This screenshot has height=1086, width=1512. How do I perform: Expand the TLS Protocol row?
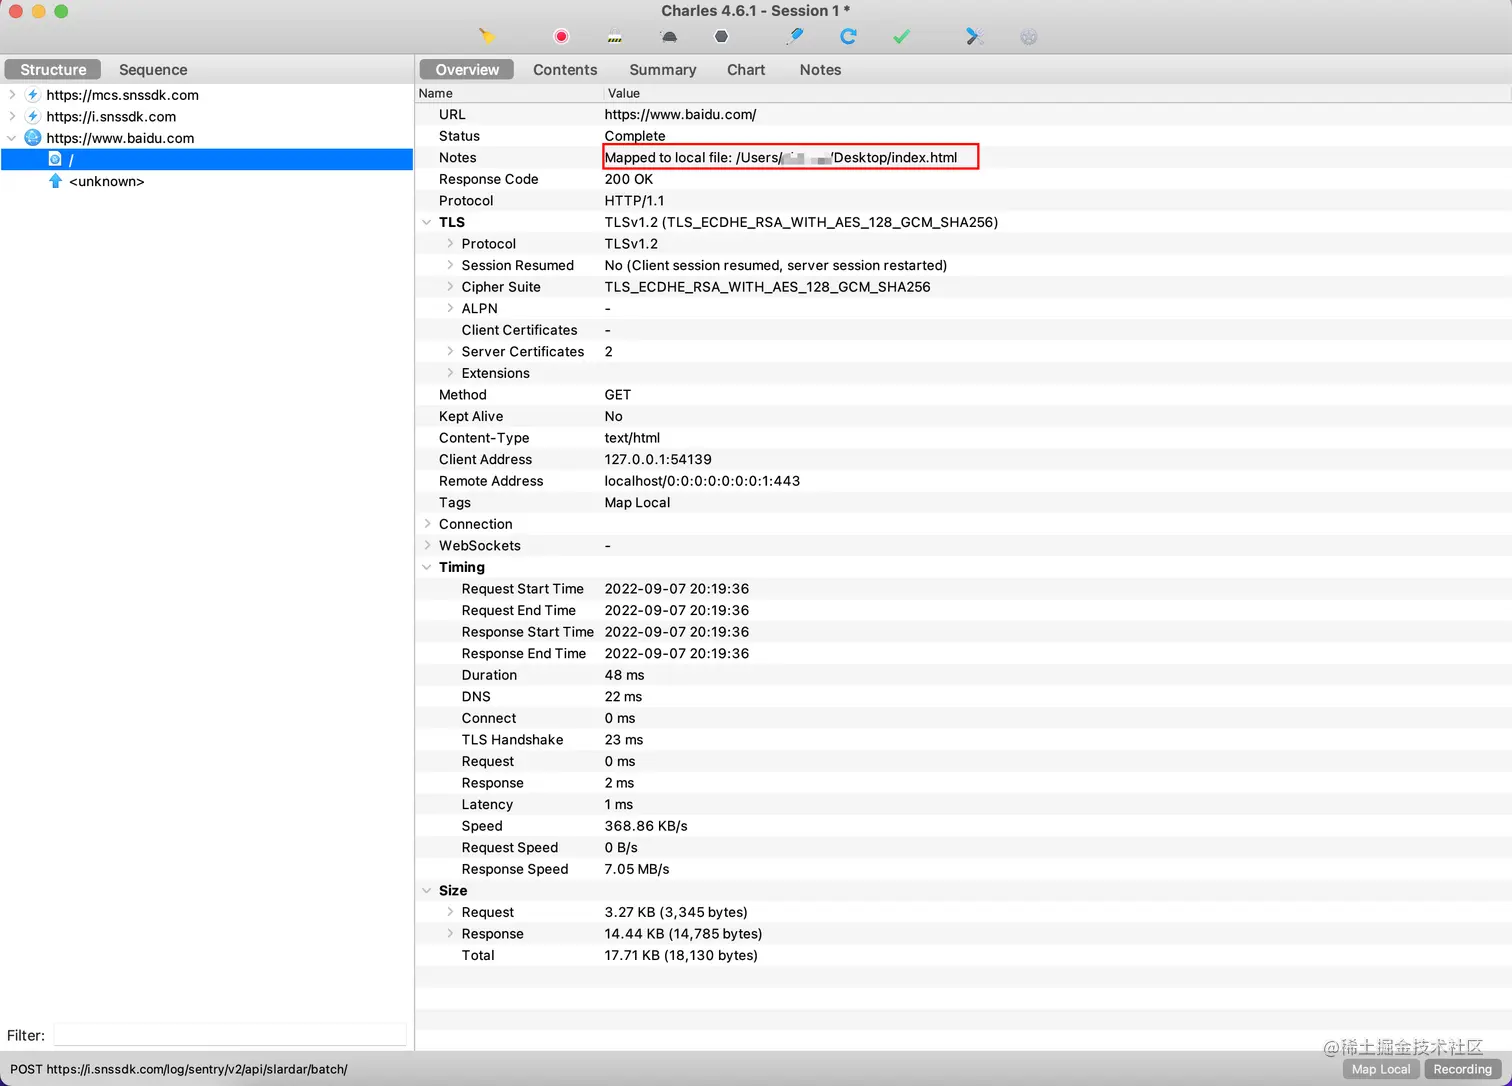[x=450, y=243]
